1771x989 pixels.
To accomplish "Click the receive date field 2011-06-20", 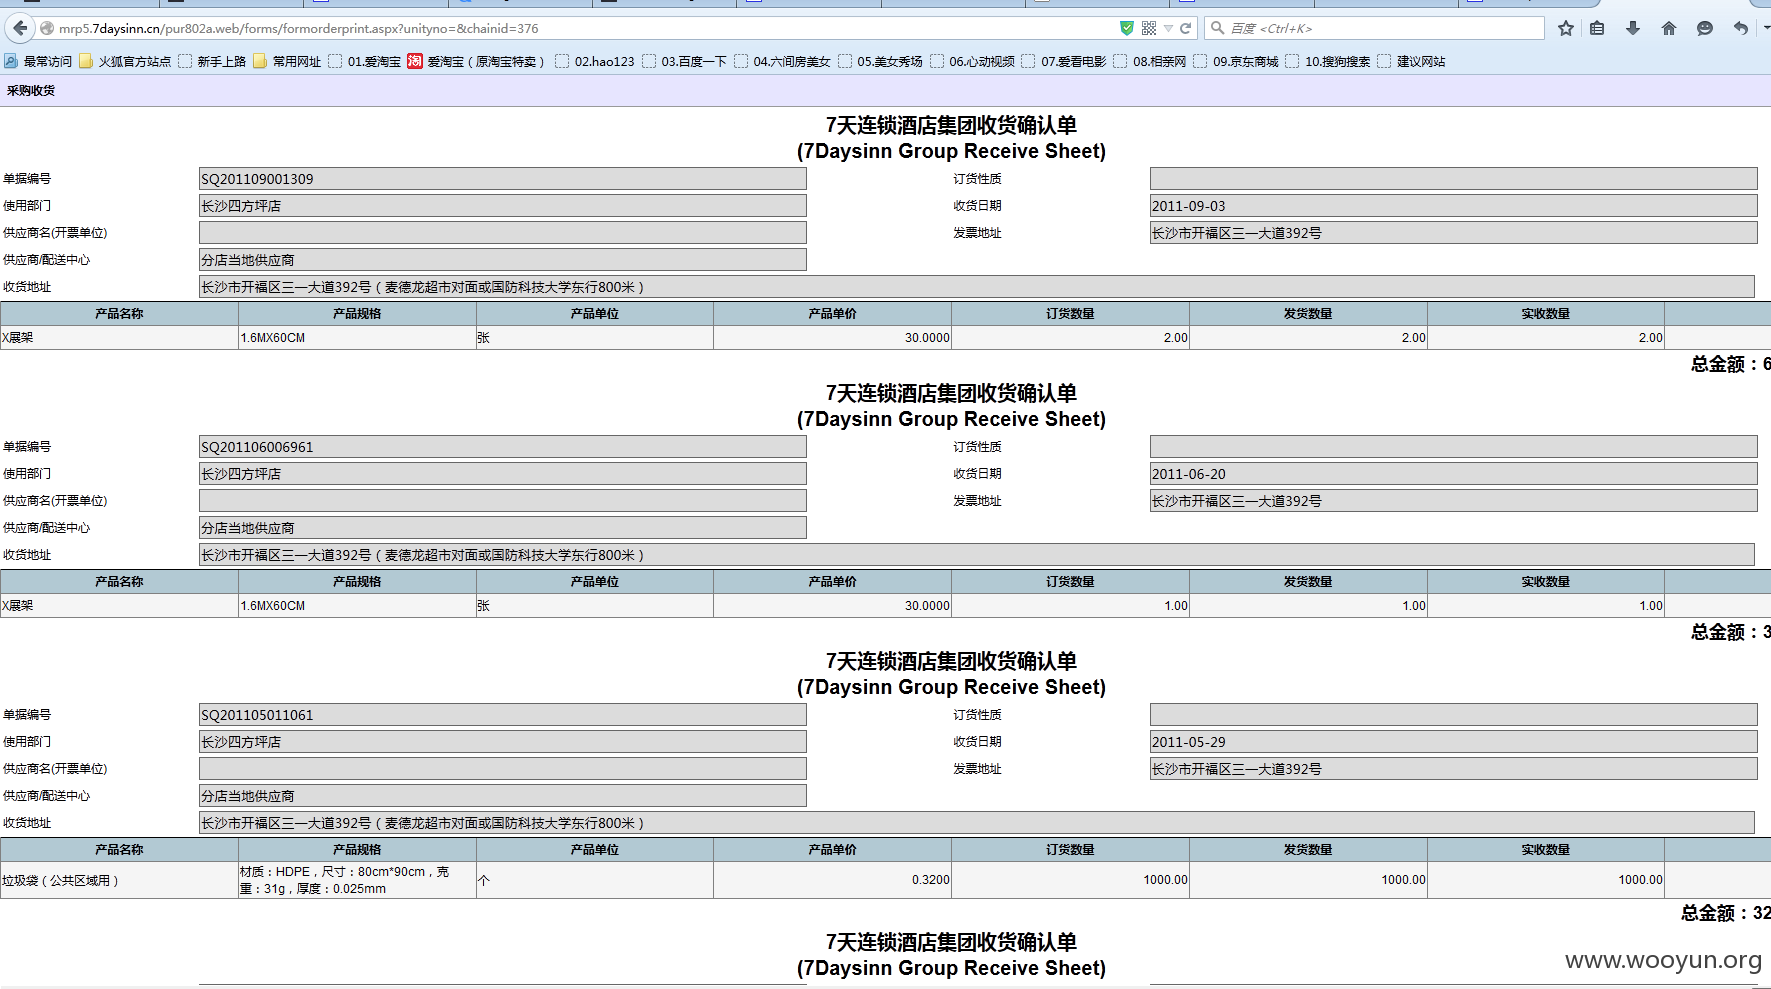I will (1453, 474).
